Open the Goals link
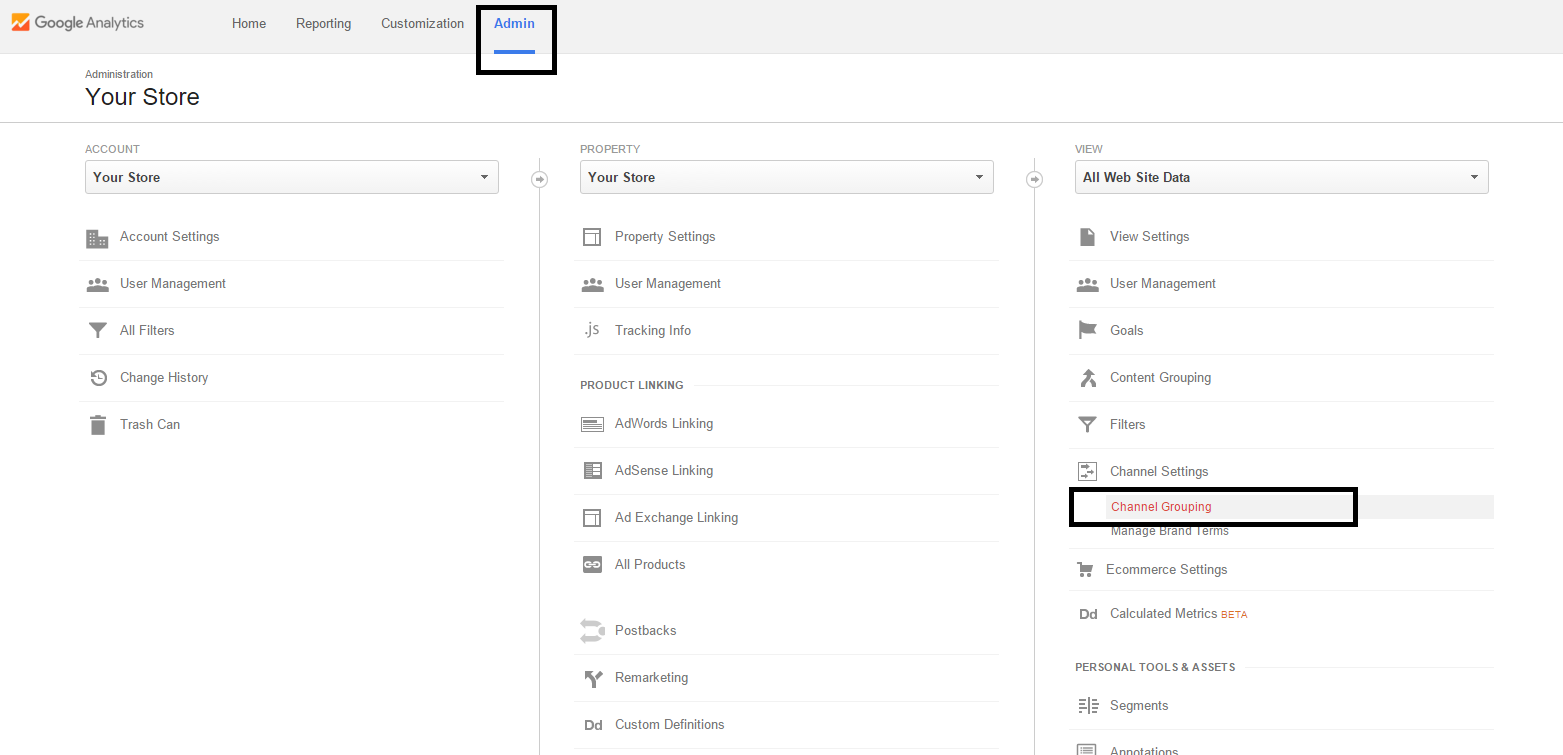The width and height of the screenshot is (1563, 755). tap(1126, 331)
